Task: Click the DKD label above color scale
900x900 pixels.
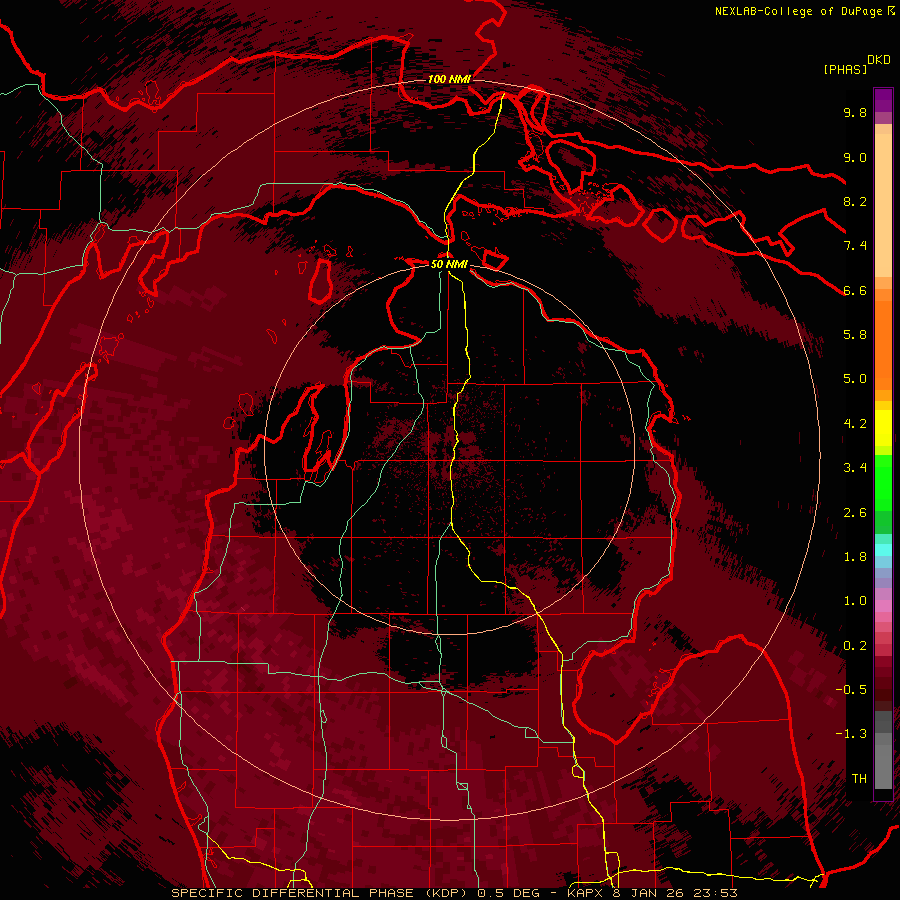Action: tap(879, 60)
